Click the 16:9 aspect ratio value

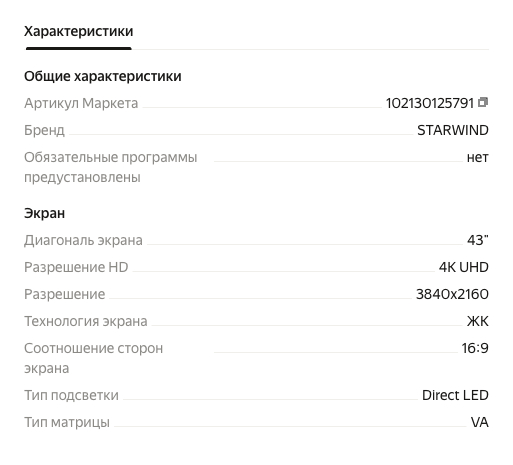475,348
